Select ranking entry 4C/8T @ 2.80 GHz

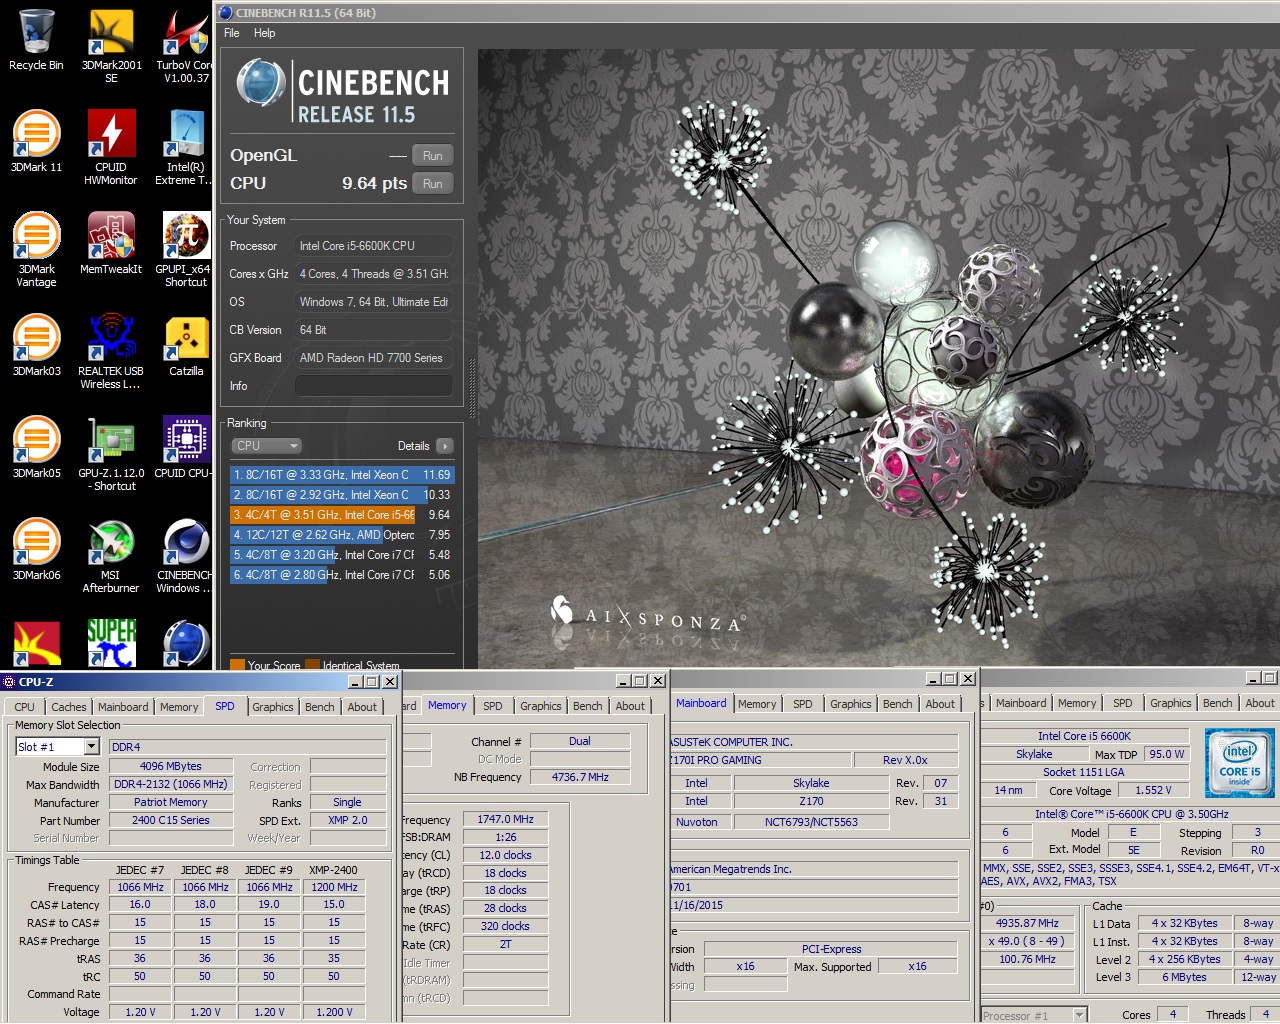coord(342,575)
